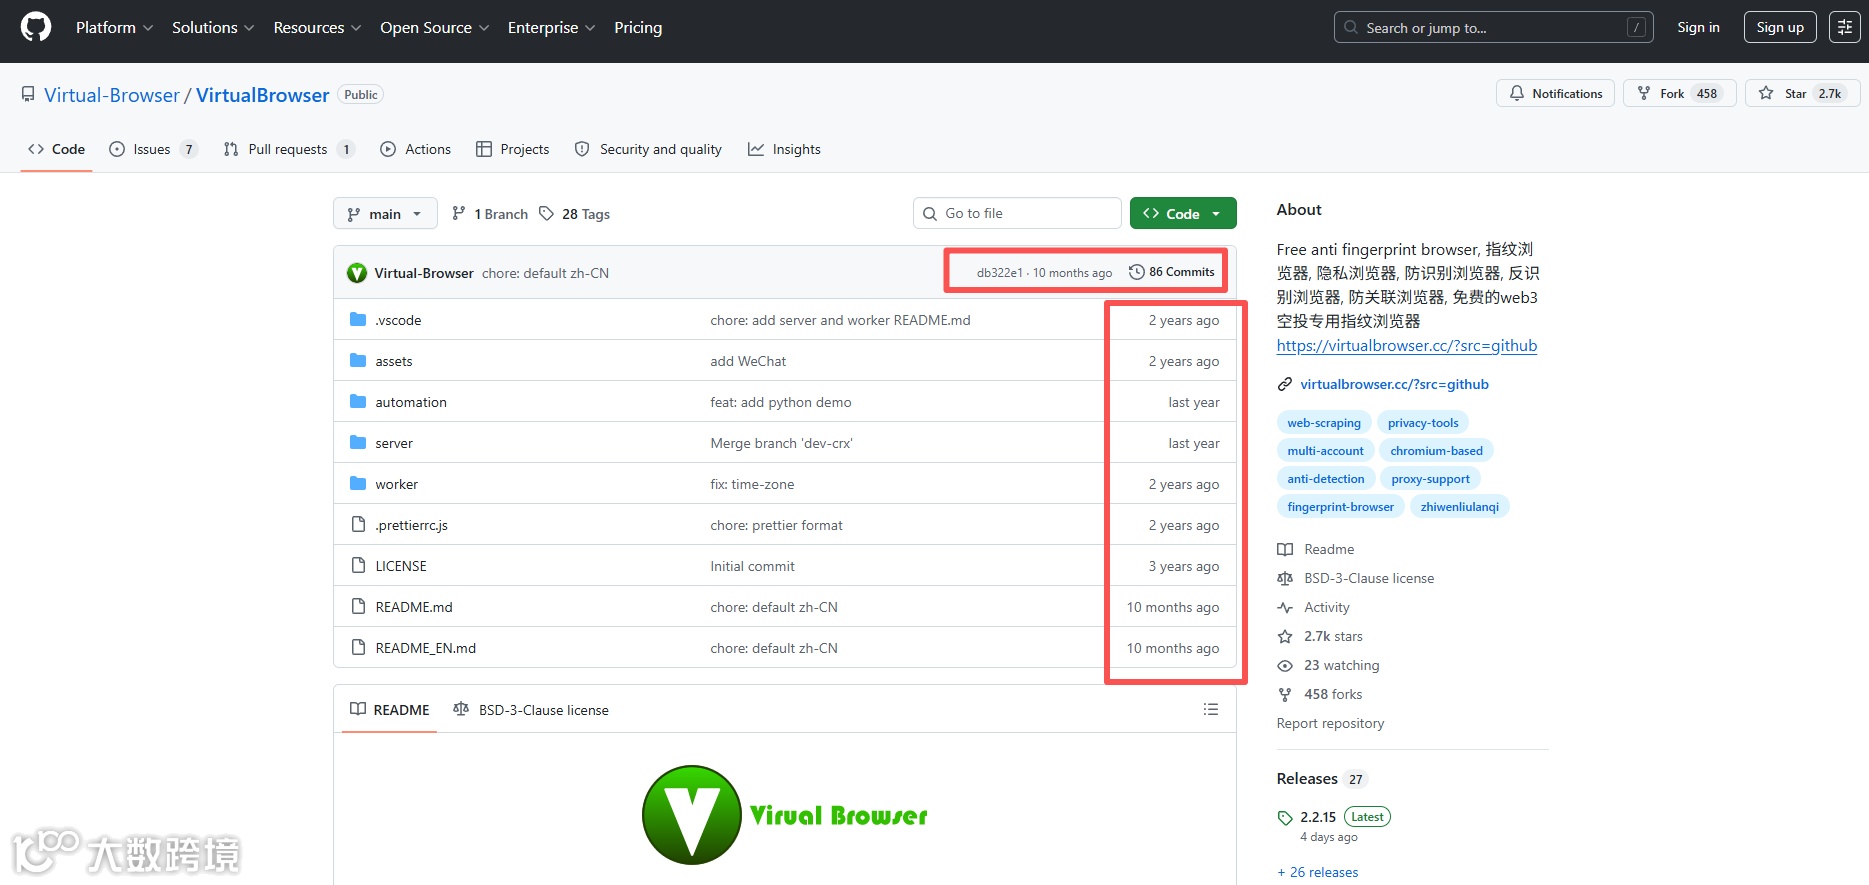The width and height of the screenshot is (1869, 885).
Task: View the 23 watching list
Action: tap(1329, 665)
